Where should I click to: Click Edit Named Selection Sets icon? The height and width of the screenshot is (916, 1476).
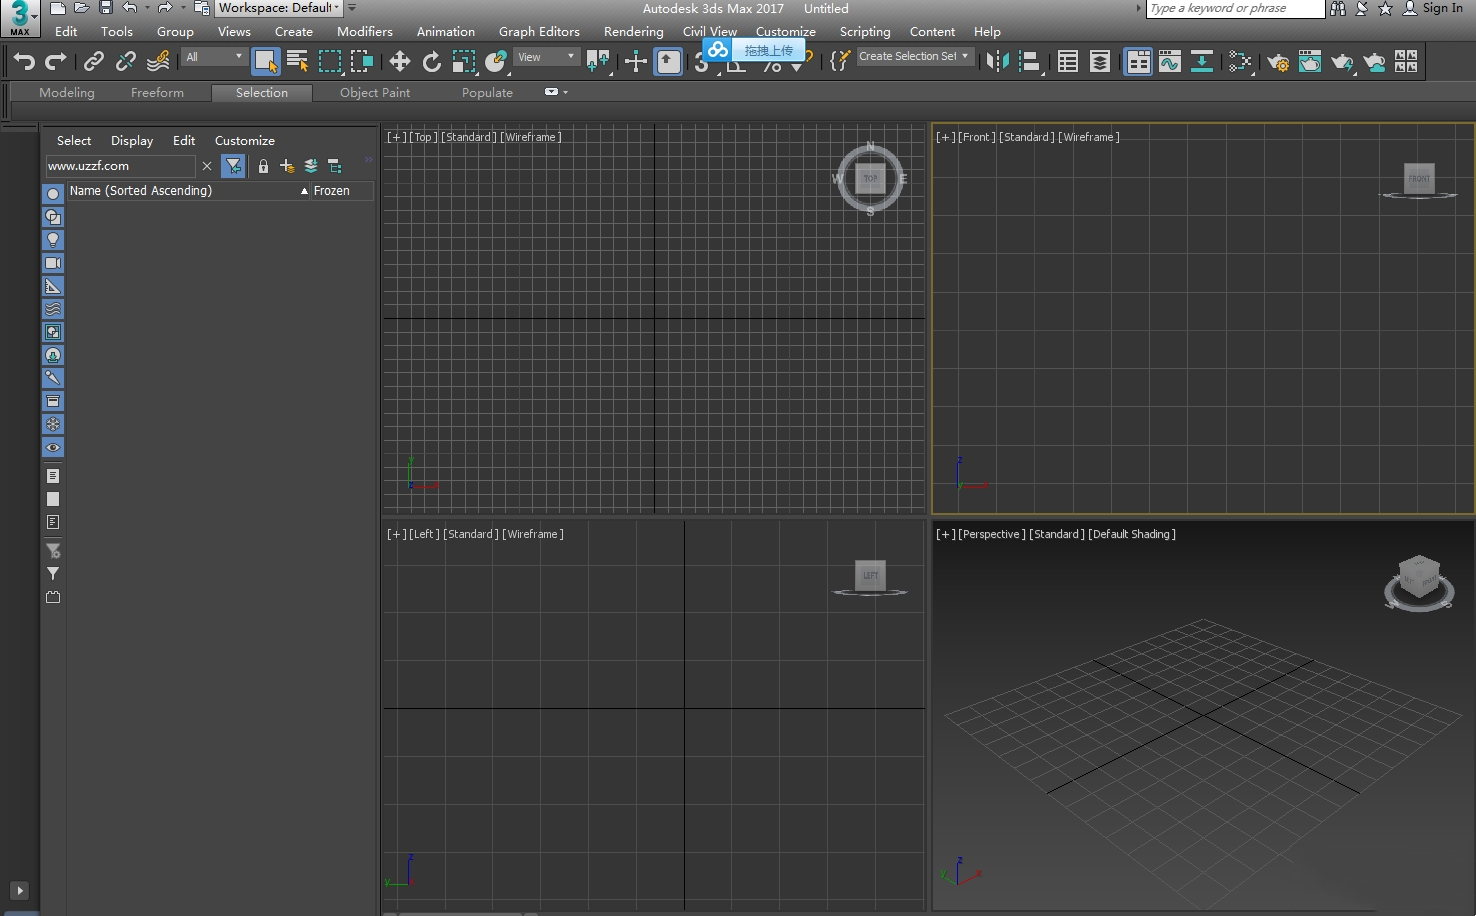tap(840, 62)
